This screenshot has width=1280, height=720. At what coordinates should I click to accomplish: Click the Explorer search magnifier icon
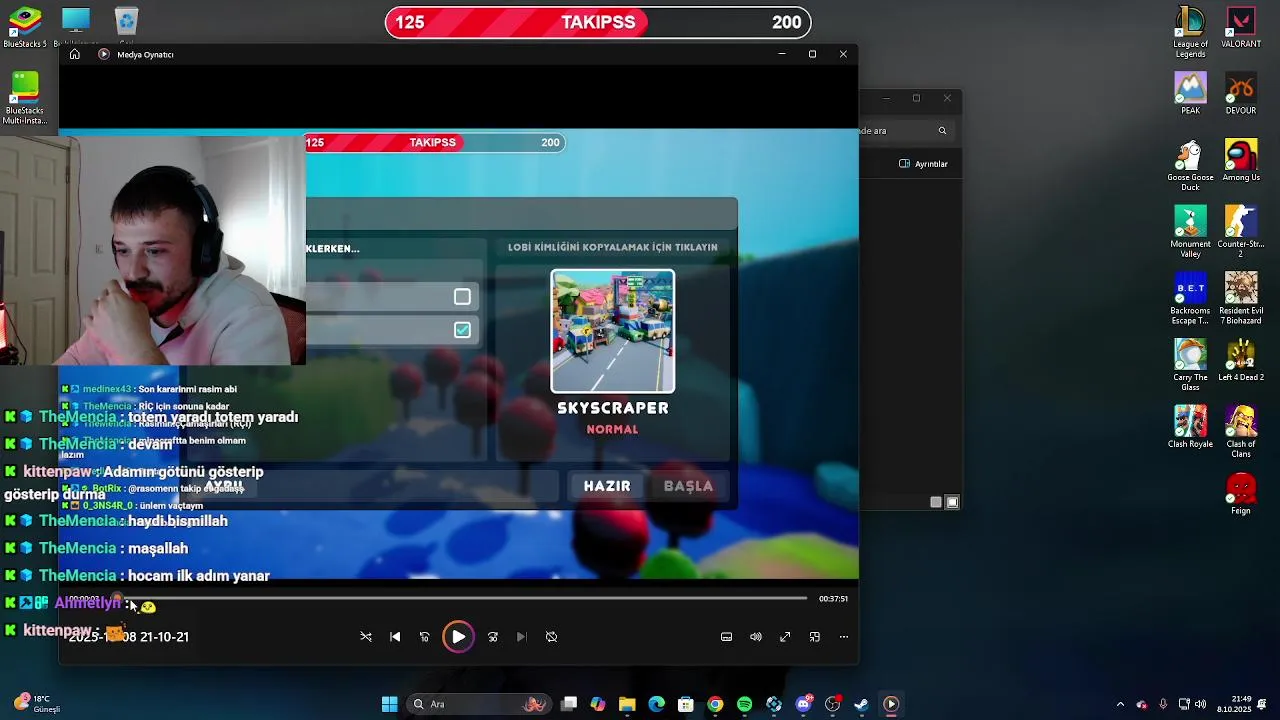[x=942, y=131]
